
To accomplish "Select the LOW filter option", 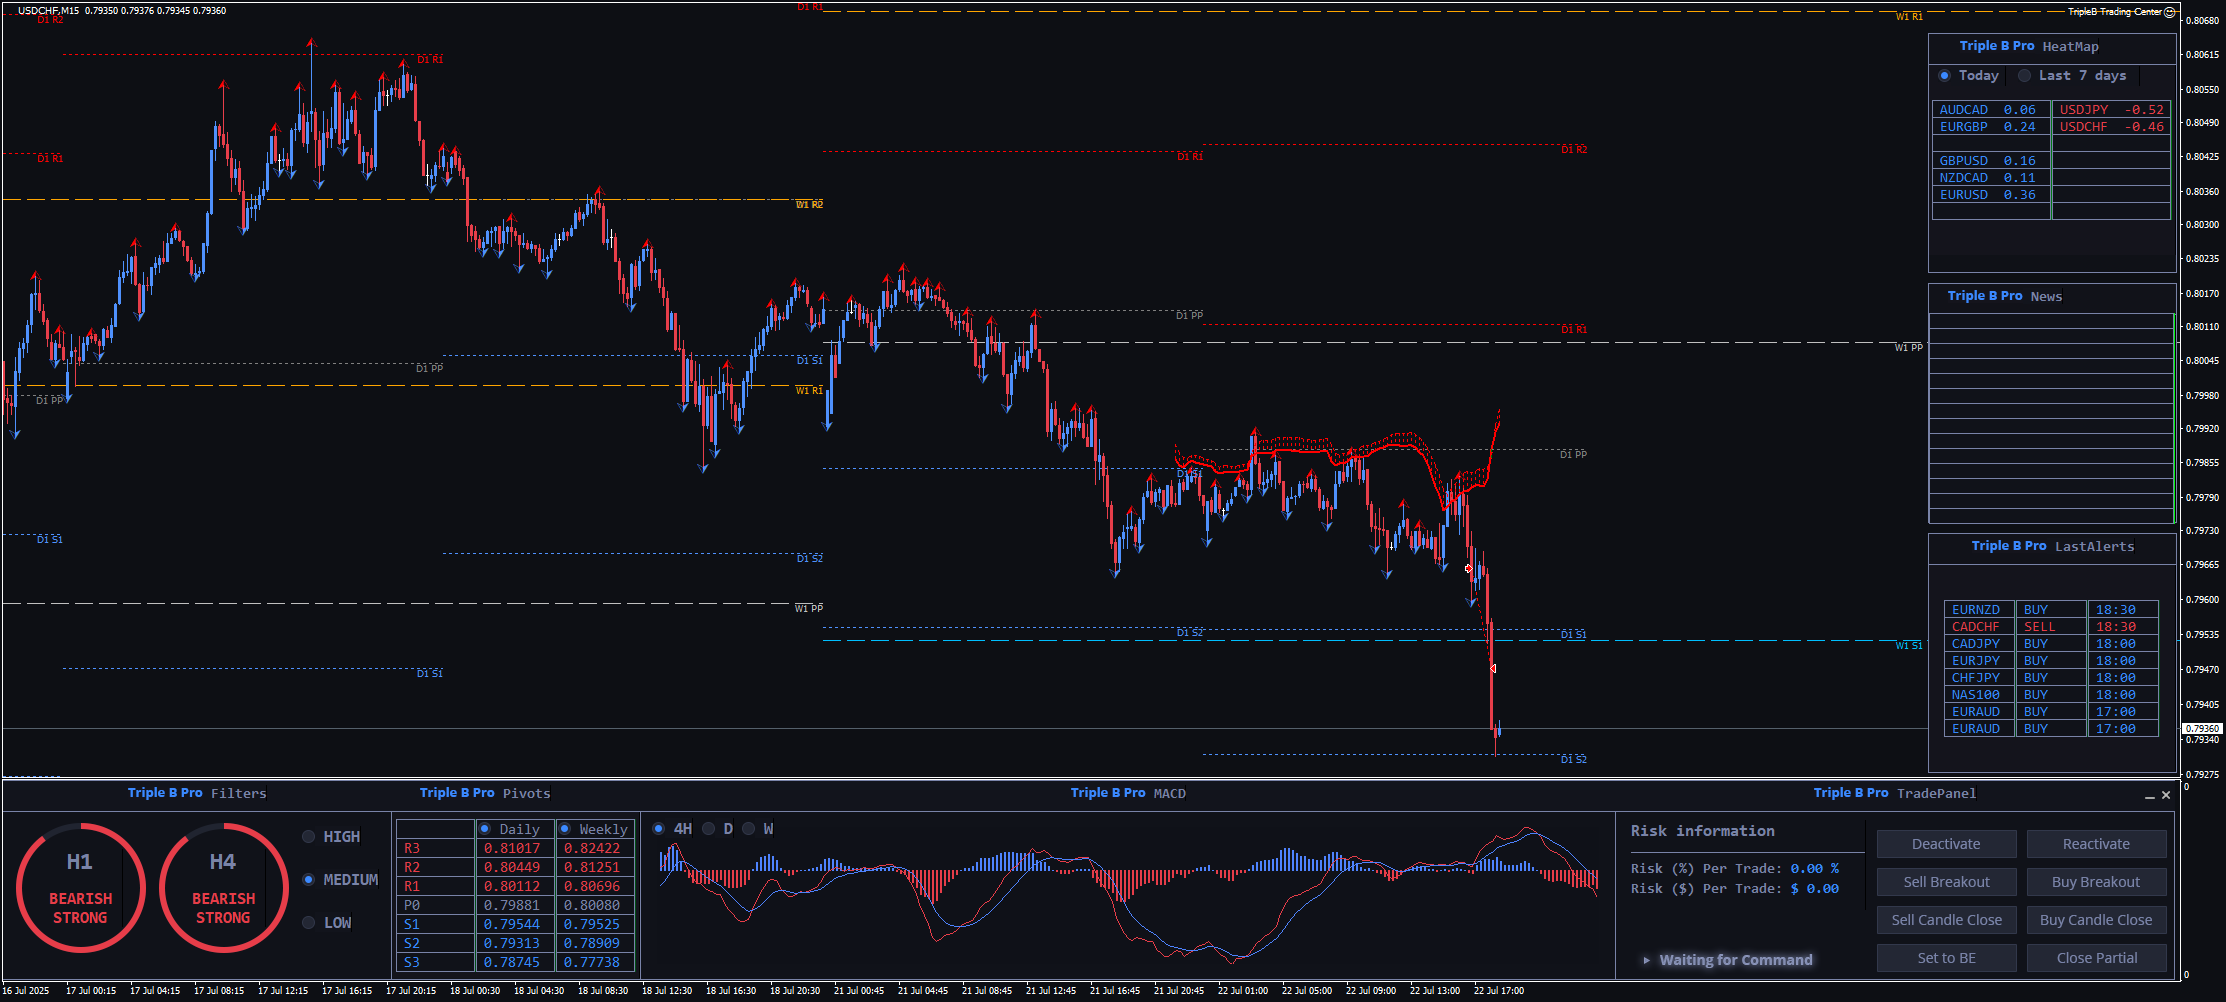I will point(308,923).
